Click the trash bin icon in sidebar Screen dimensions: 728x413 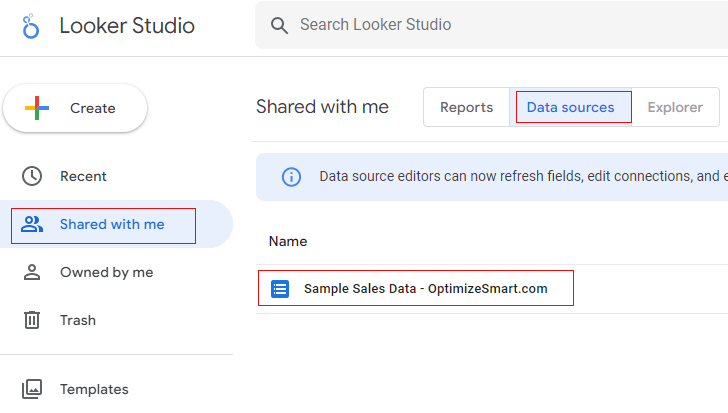(x=32, y=320)
